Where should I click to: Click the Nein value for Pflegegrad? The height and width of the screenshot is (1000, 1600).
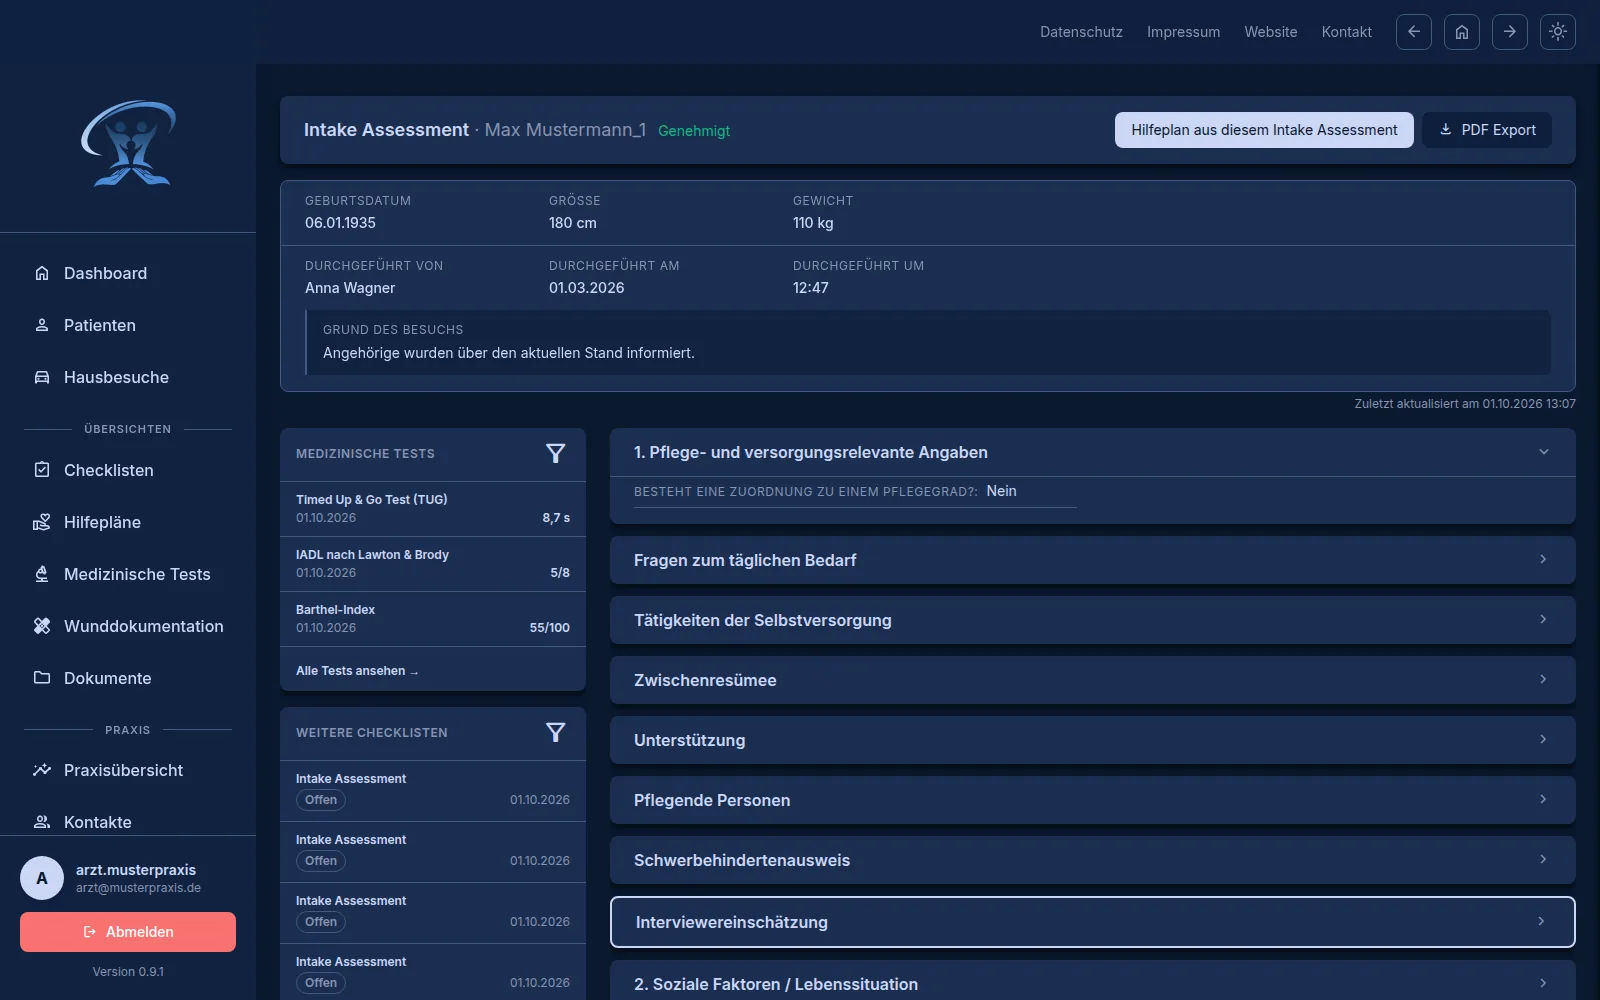(x=1001, y=491)
